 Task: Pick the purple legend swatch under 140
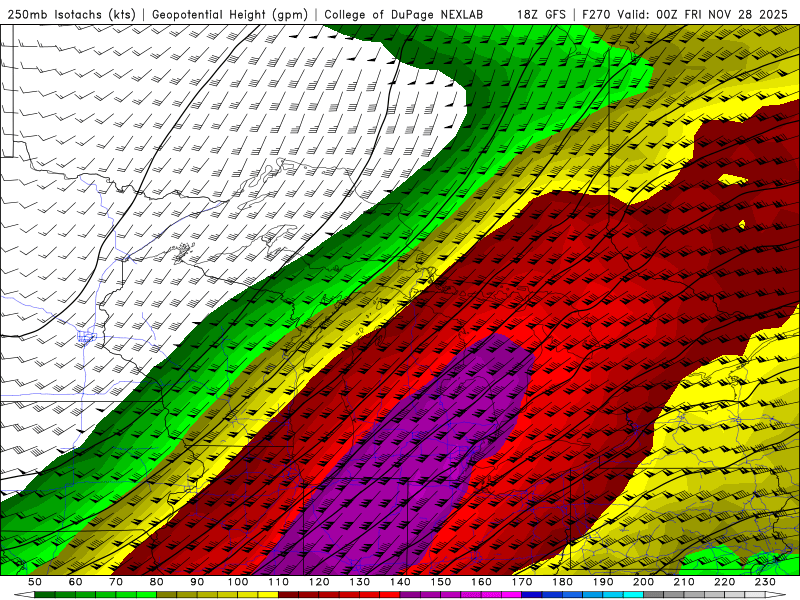pos(410,595)
